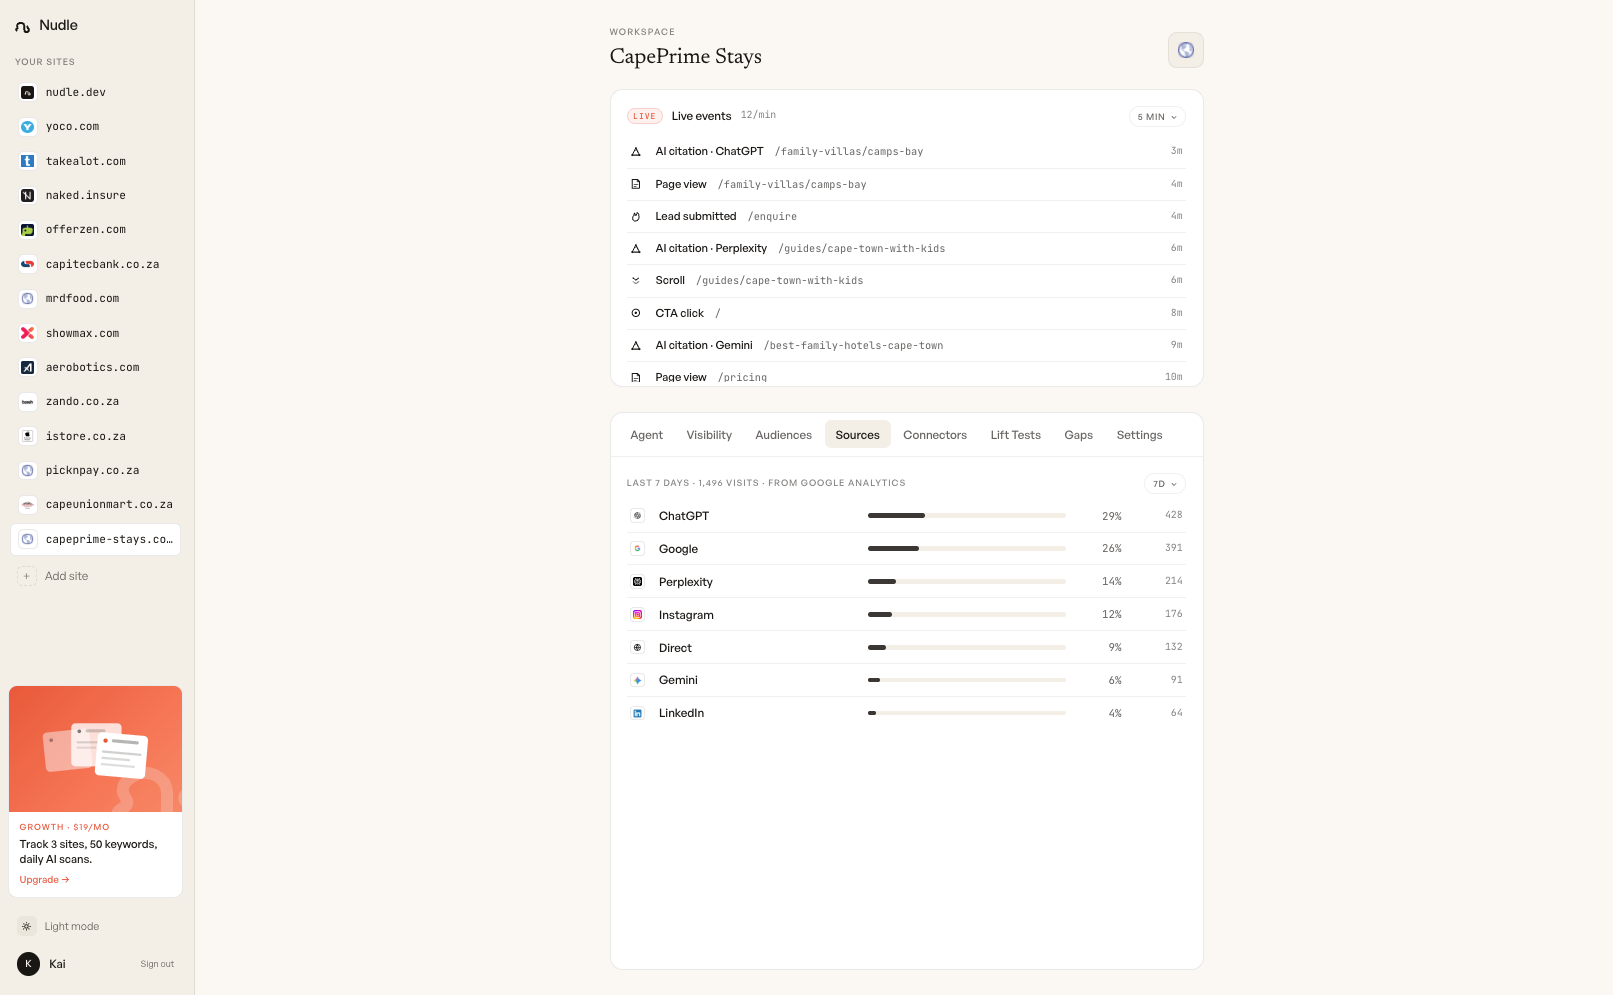Click the Scroll event chevrons icon
This screenshot has width=1613, height=995.
(636, 281)
